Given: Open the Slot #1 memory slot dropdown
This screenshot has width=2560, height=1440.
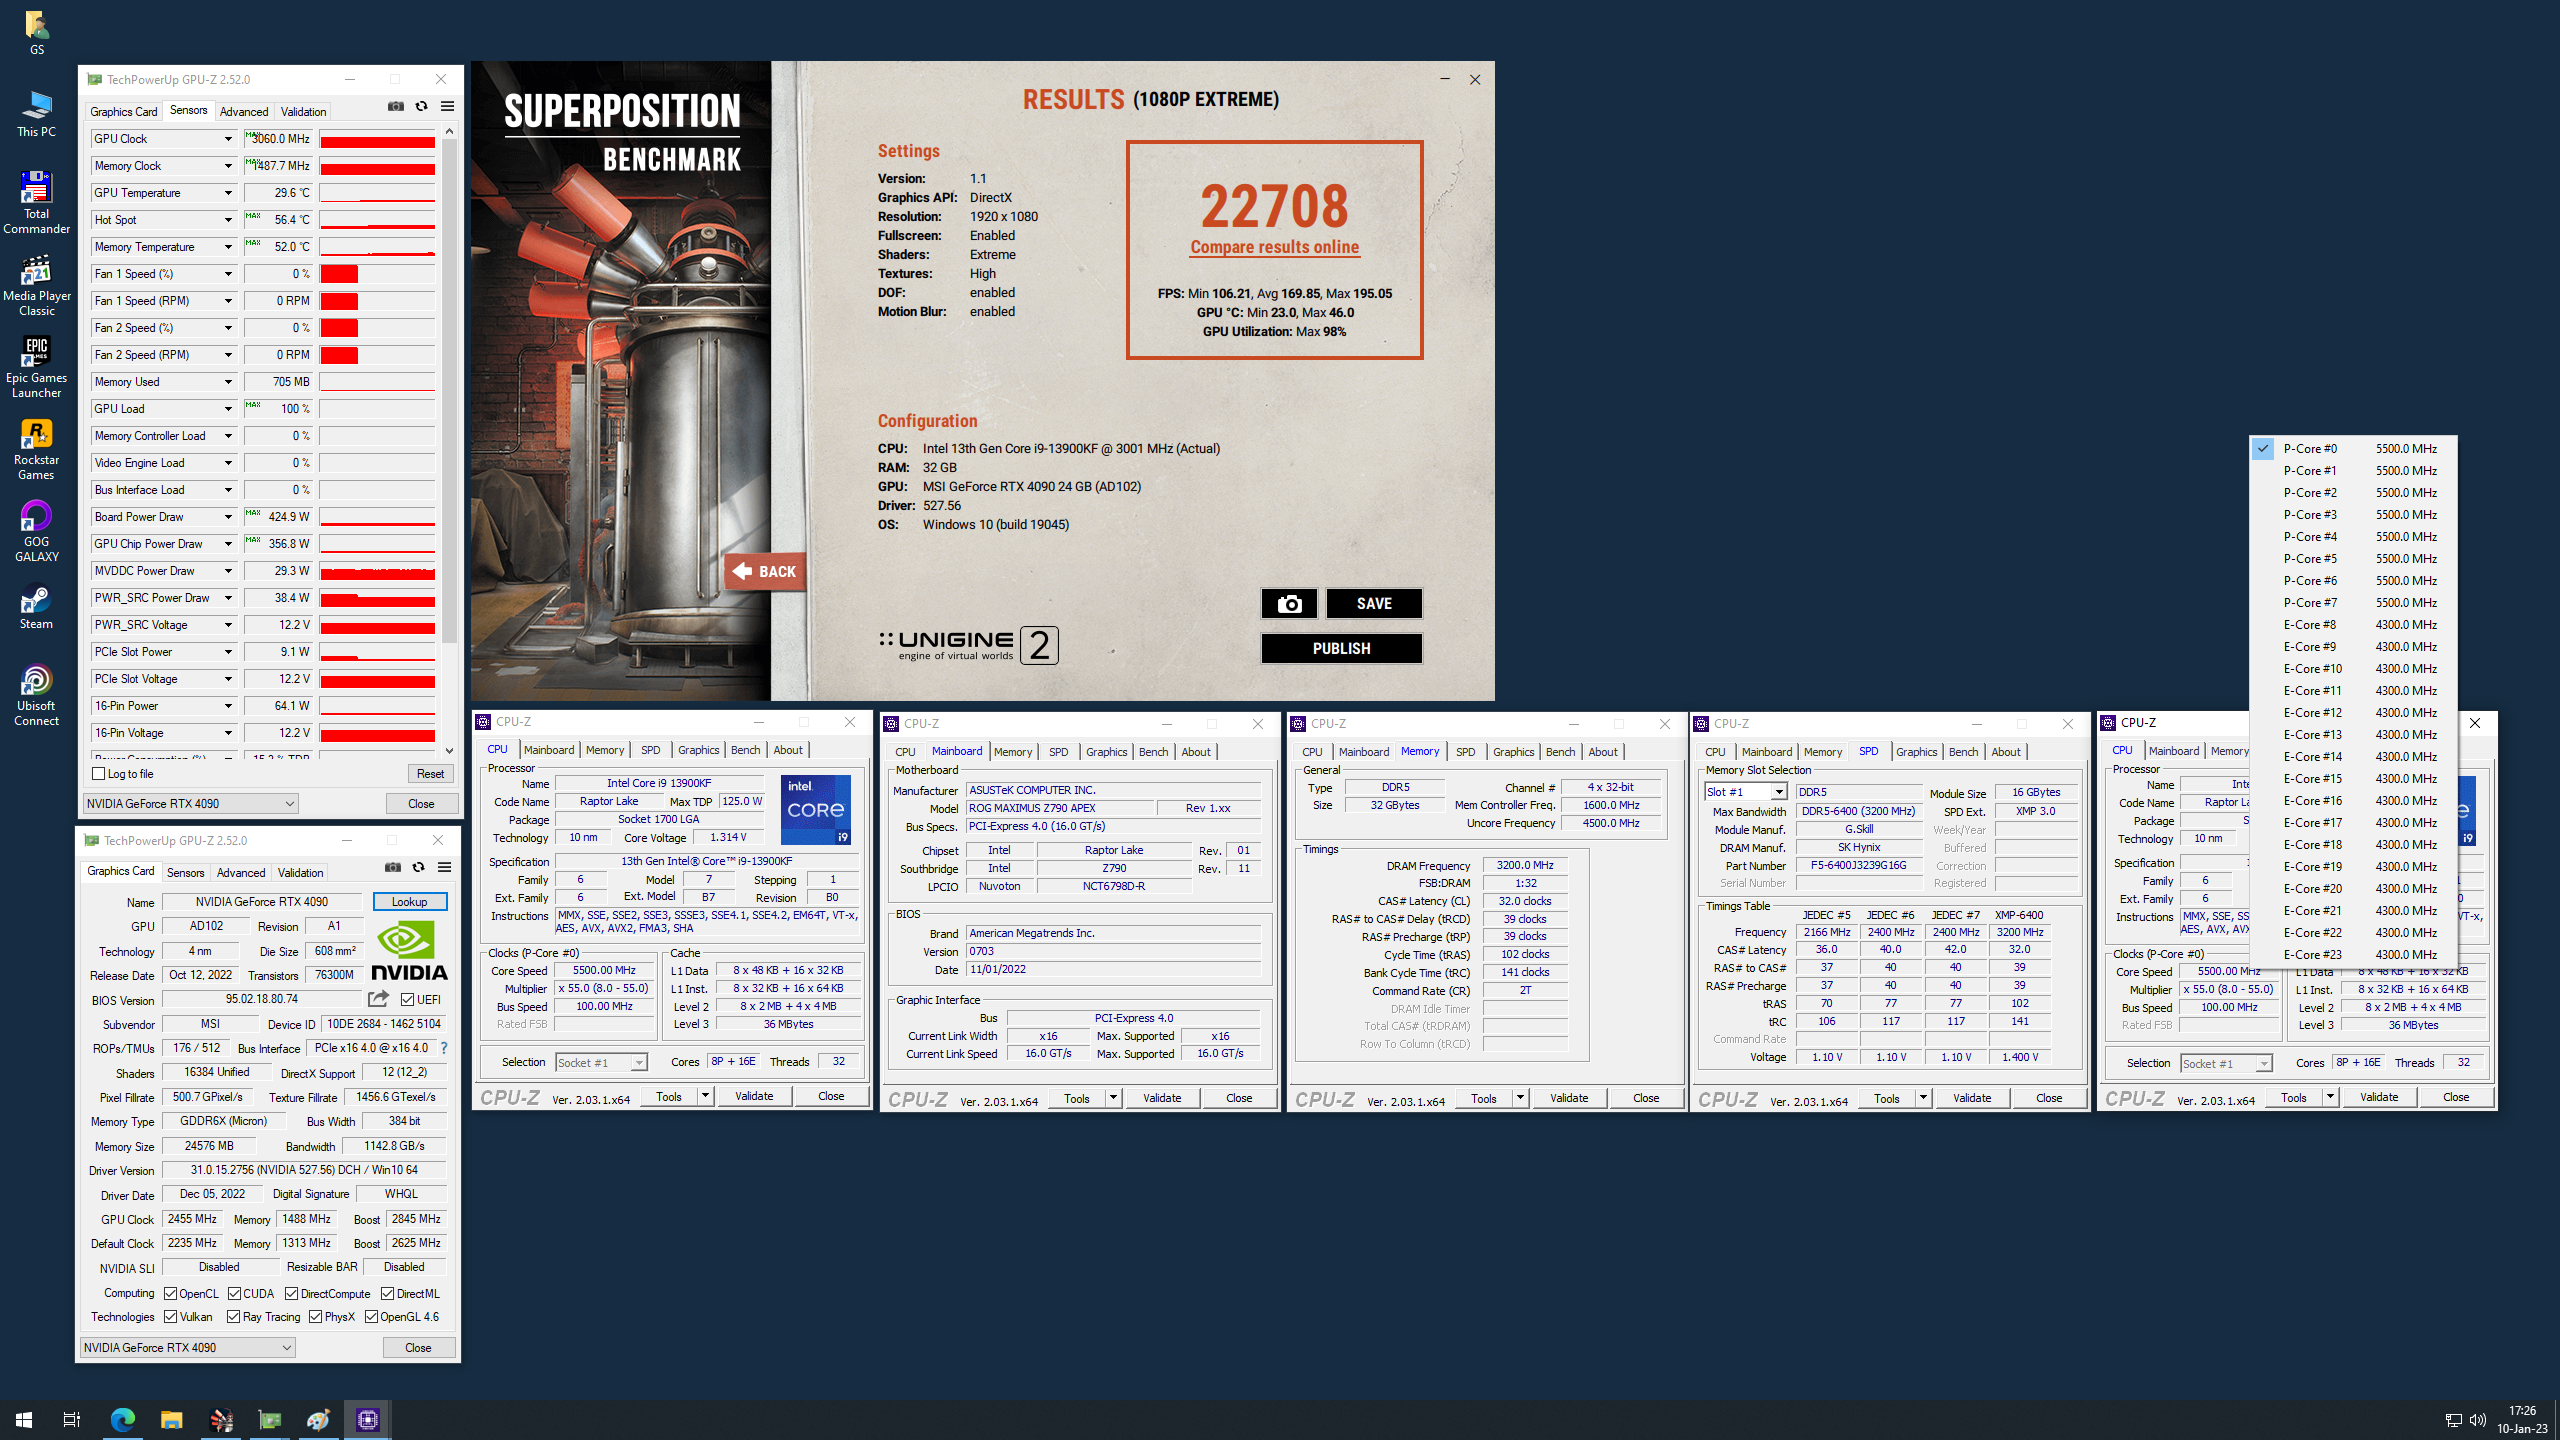Looking at the screenshot, I should pos(1778,791).
